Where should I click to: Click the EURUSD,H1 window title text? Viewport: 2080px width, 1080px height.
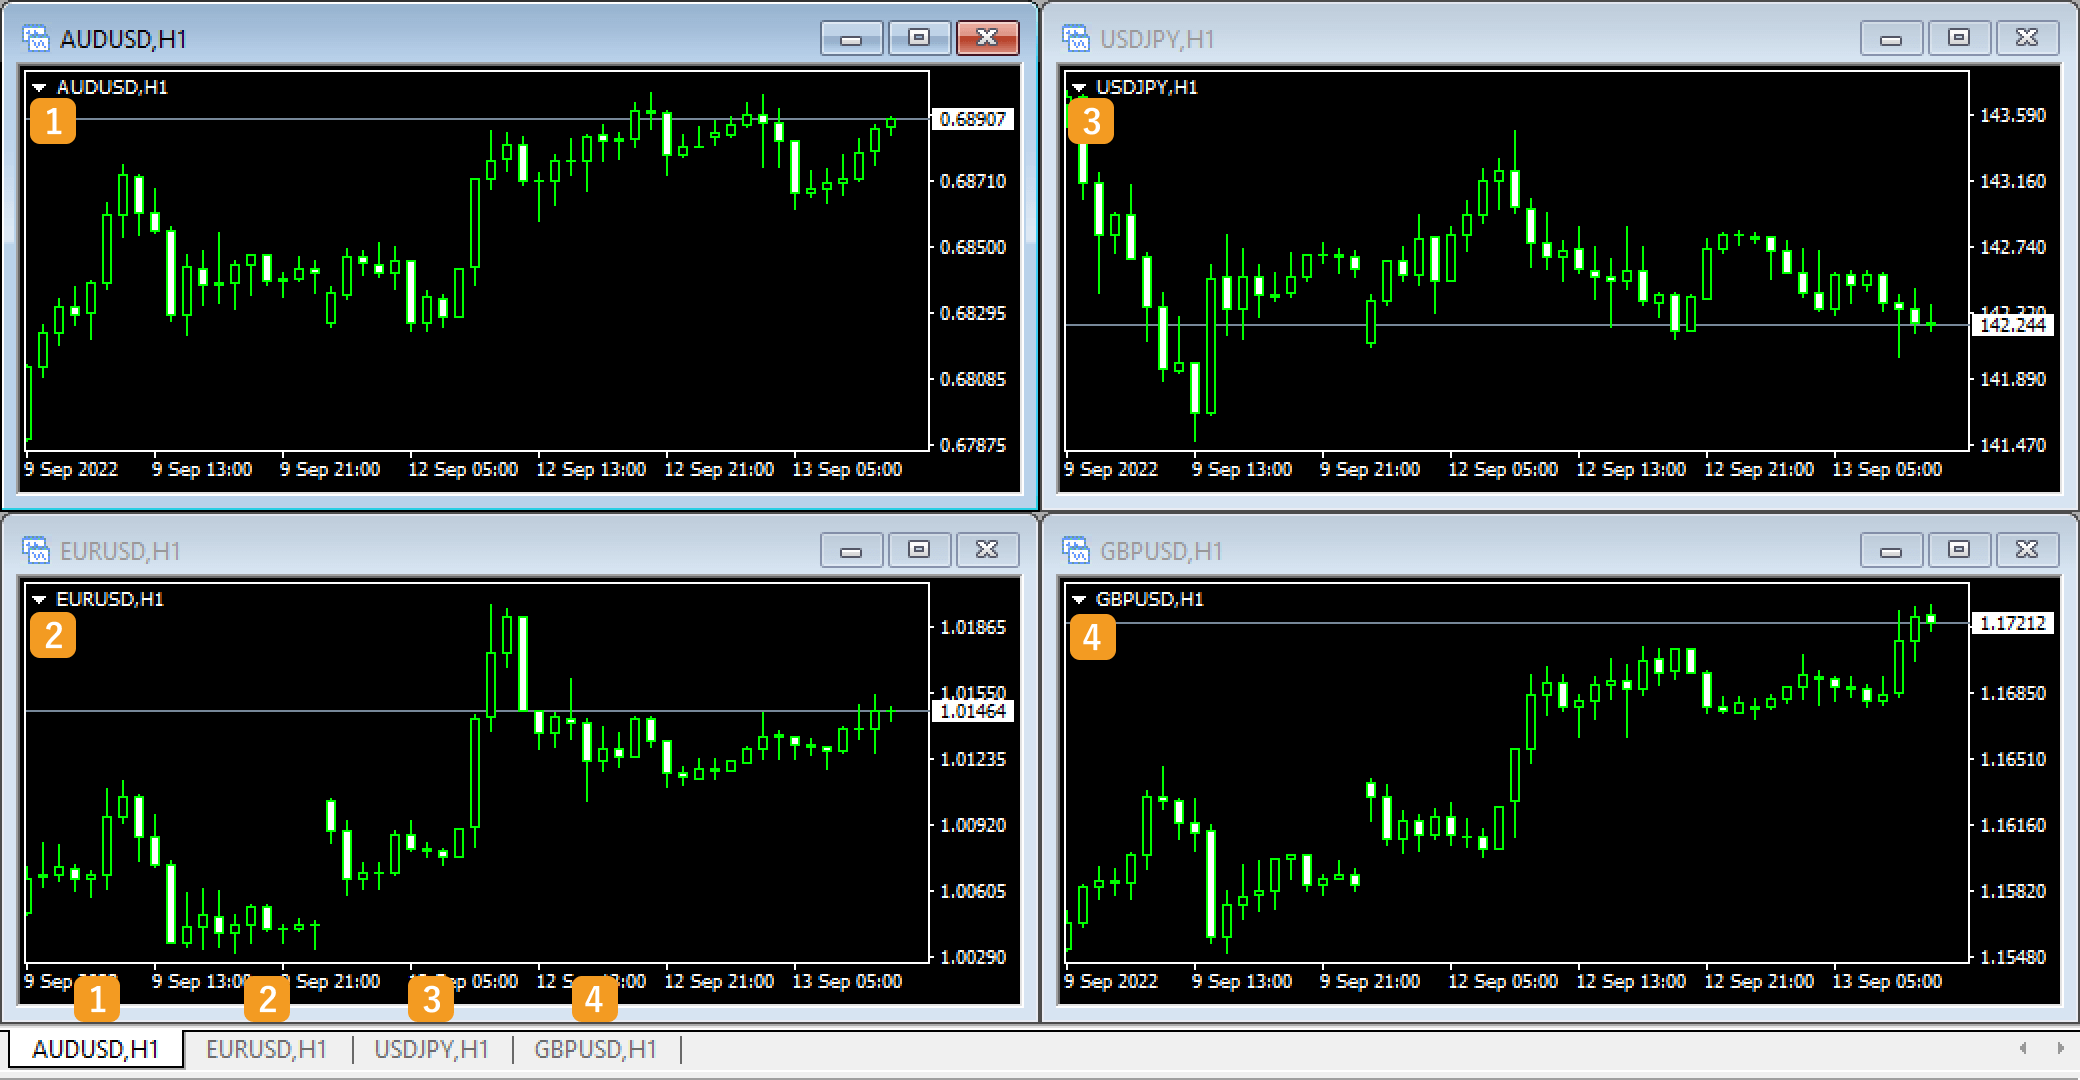[120, 551]
